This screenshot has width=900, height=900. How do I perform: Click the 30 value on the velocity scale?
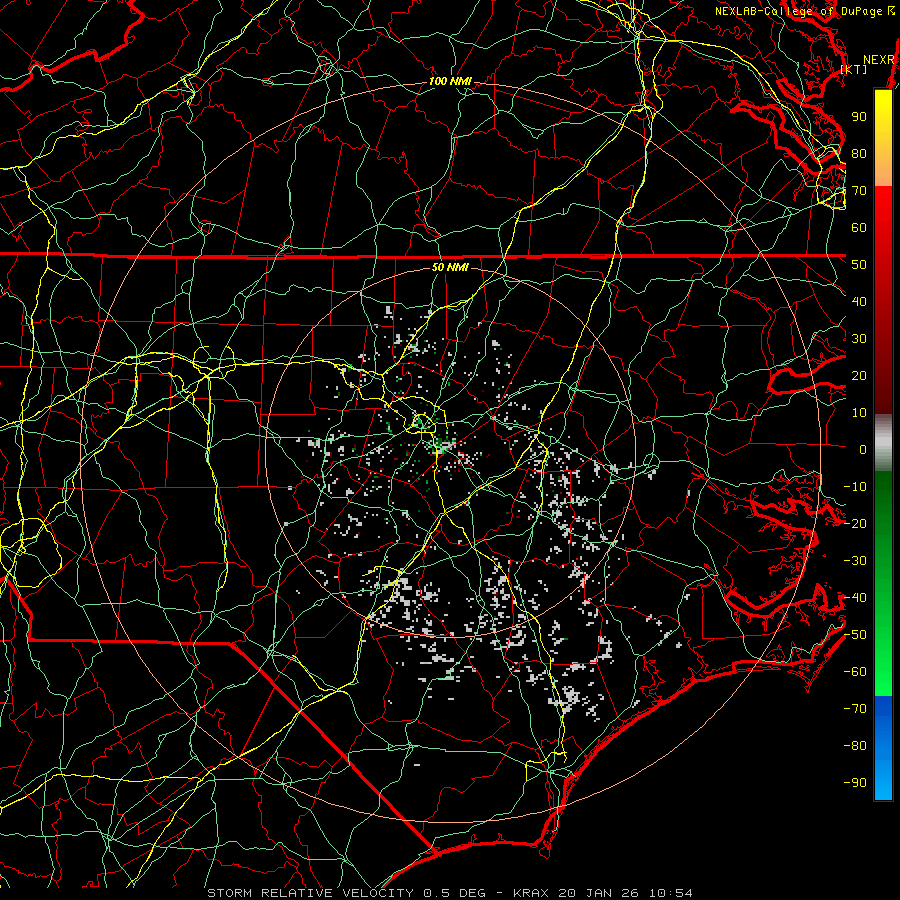click(x=859, y=339)
